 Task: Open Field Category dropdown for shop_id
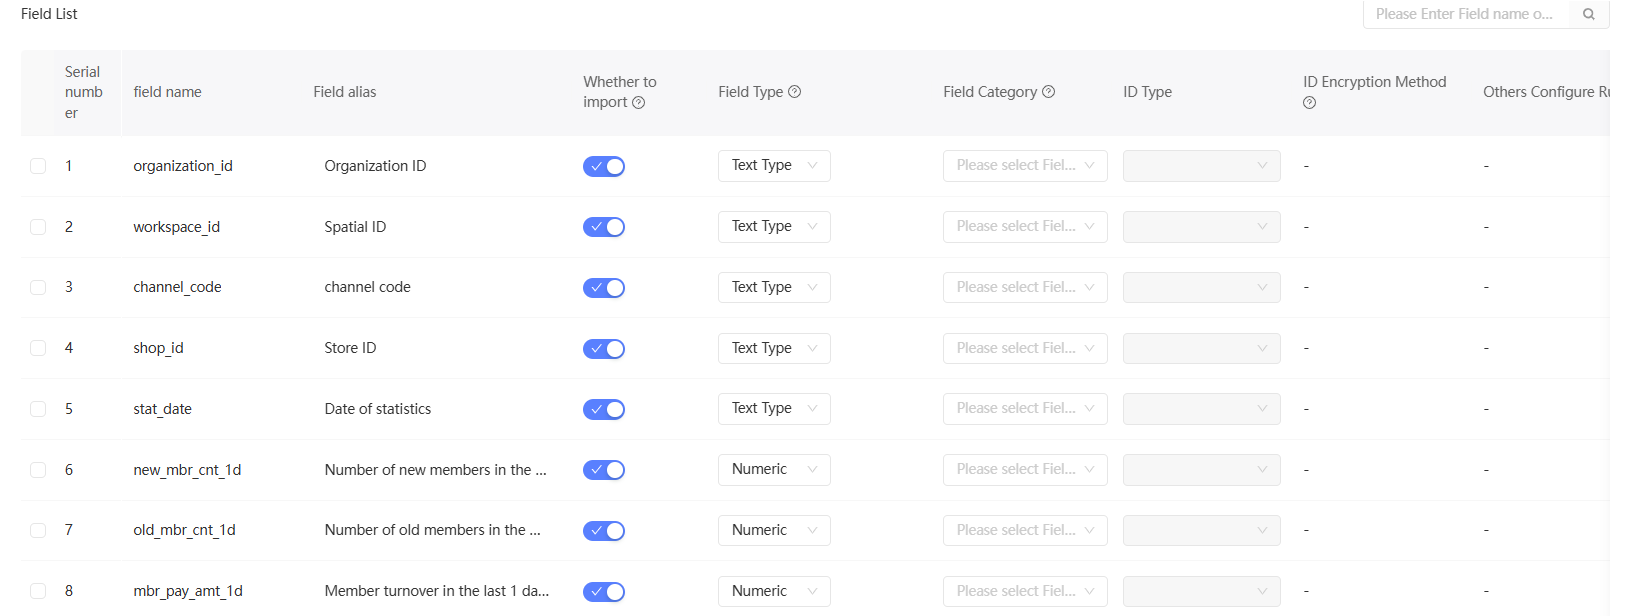(x=1025, y=348)
